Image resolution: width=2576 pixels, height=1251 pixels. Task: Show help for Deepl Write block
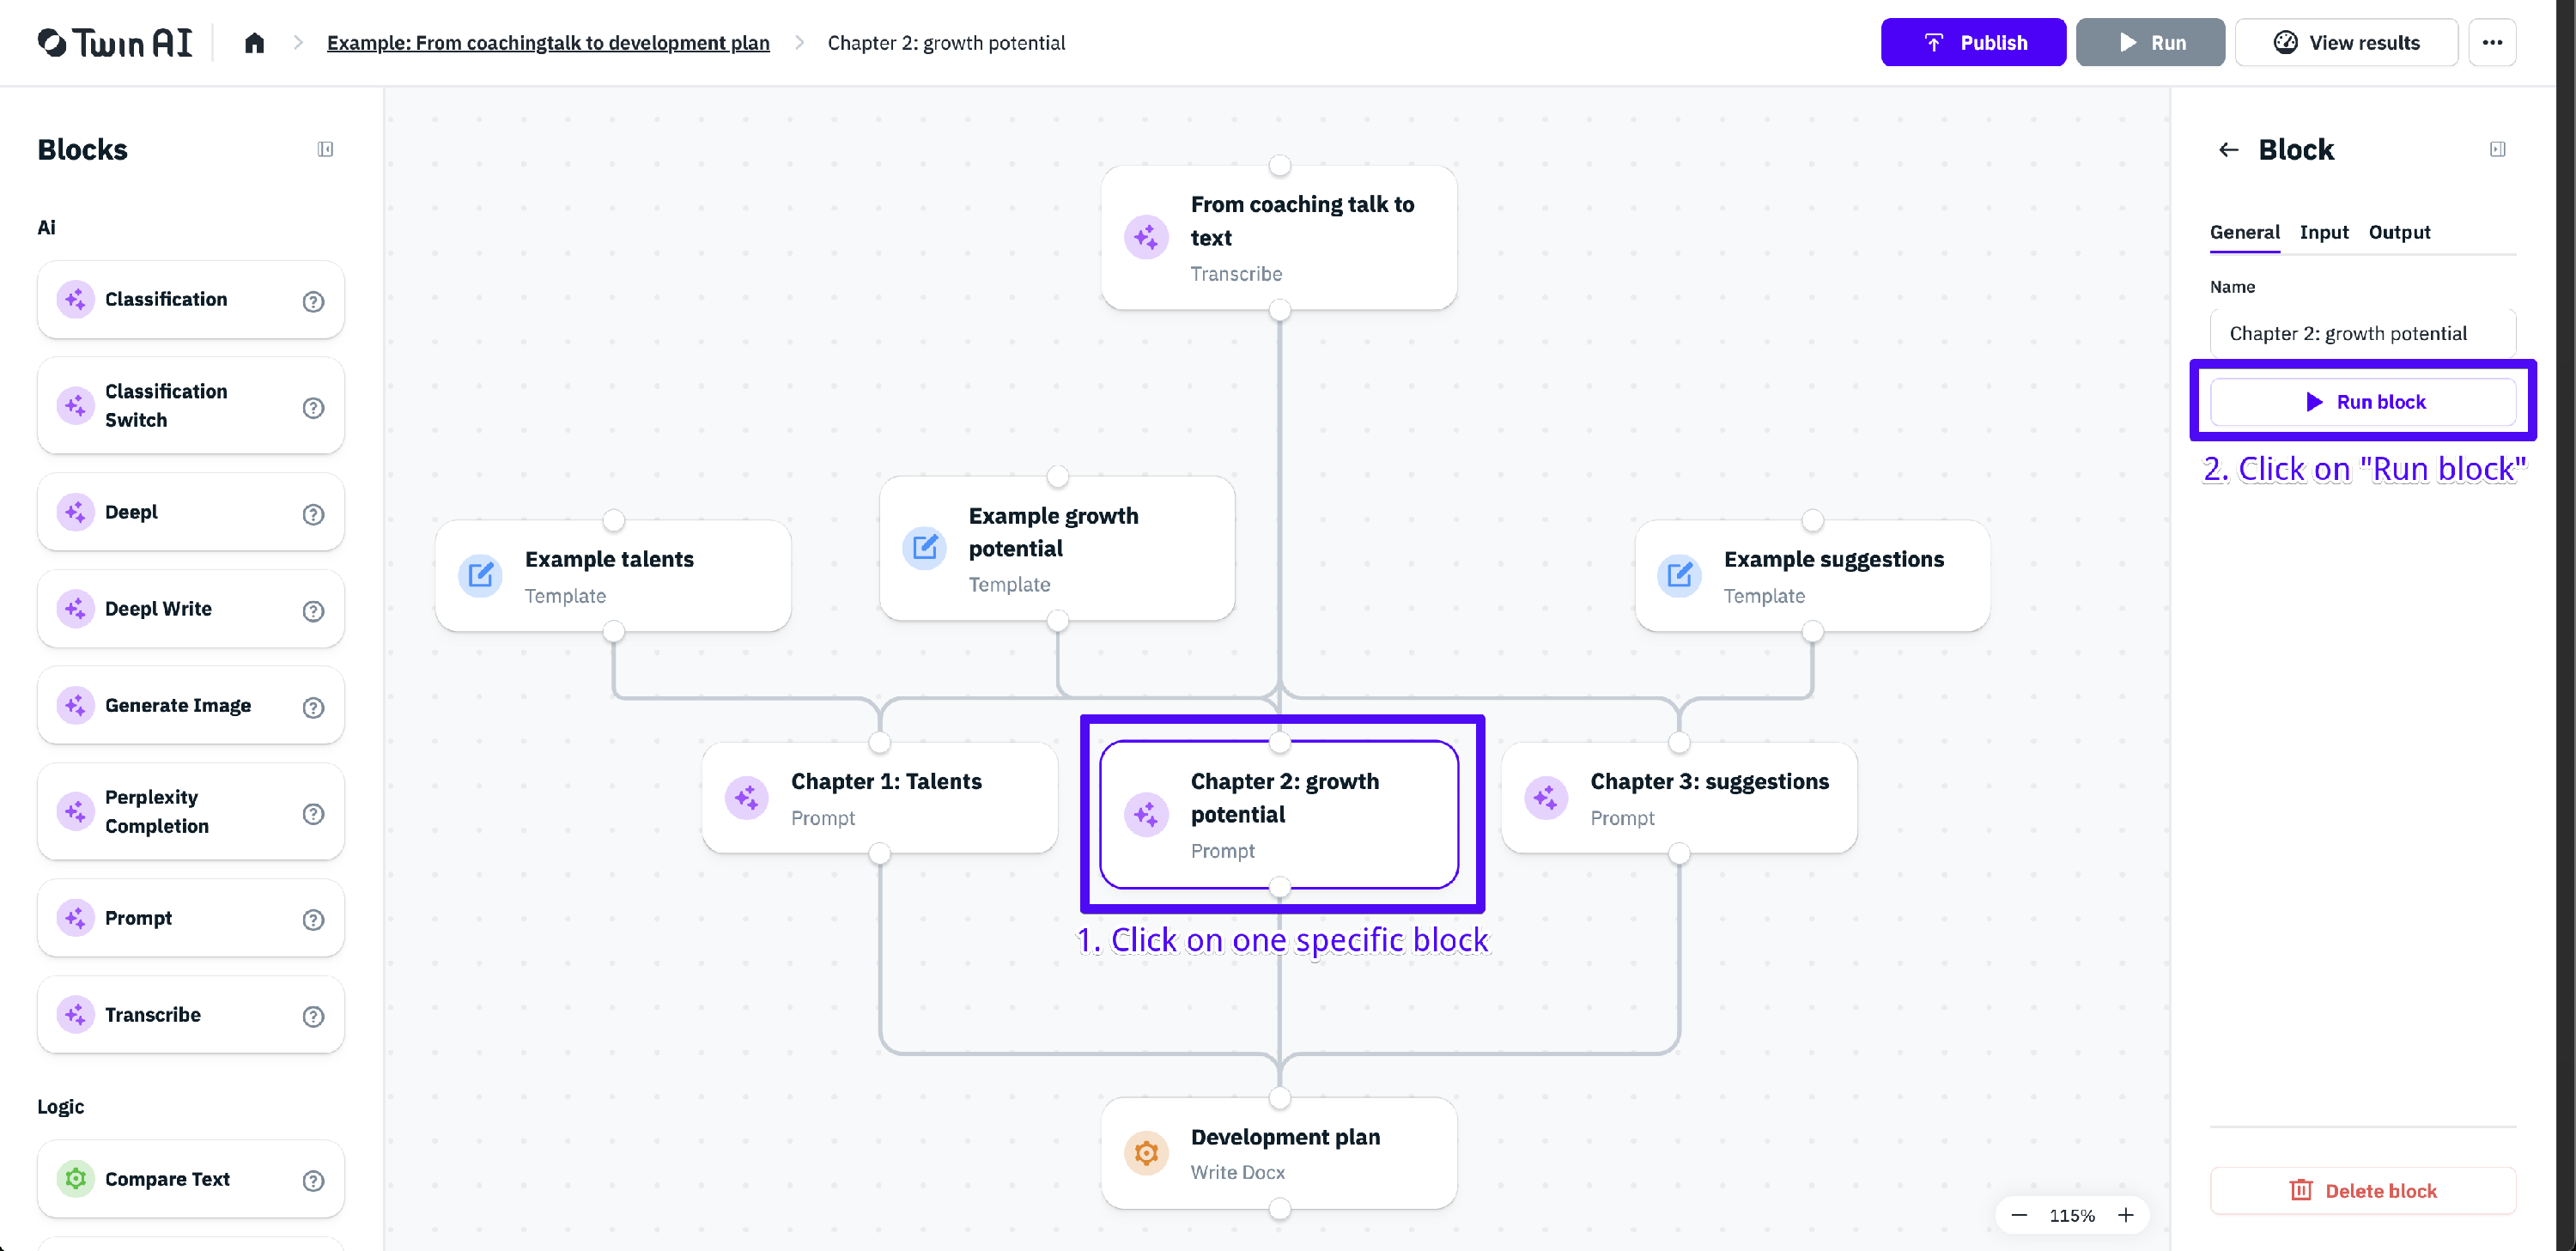[x=313, y=611]
